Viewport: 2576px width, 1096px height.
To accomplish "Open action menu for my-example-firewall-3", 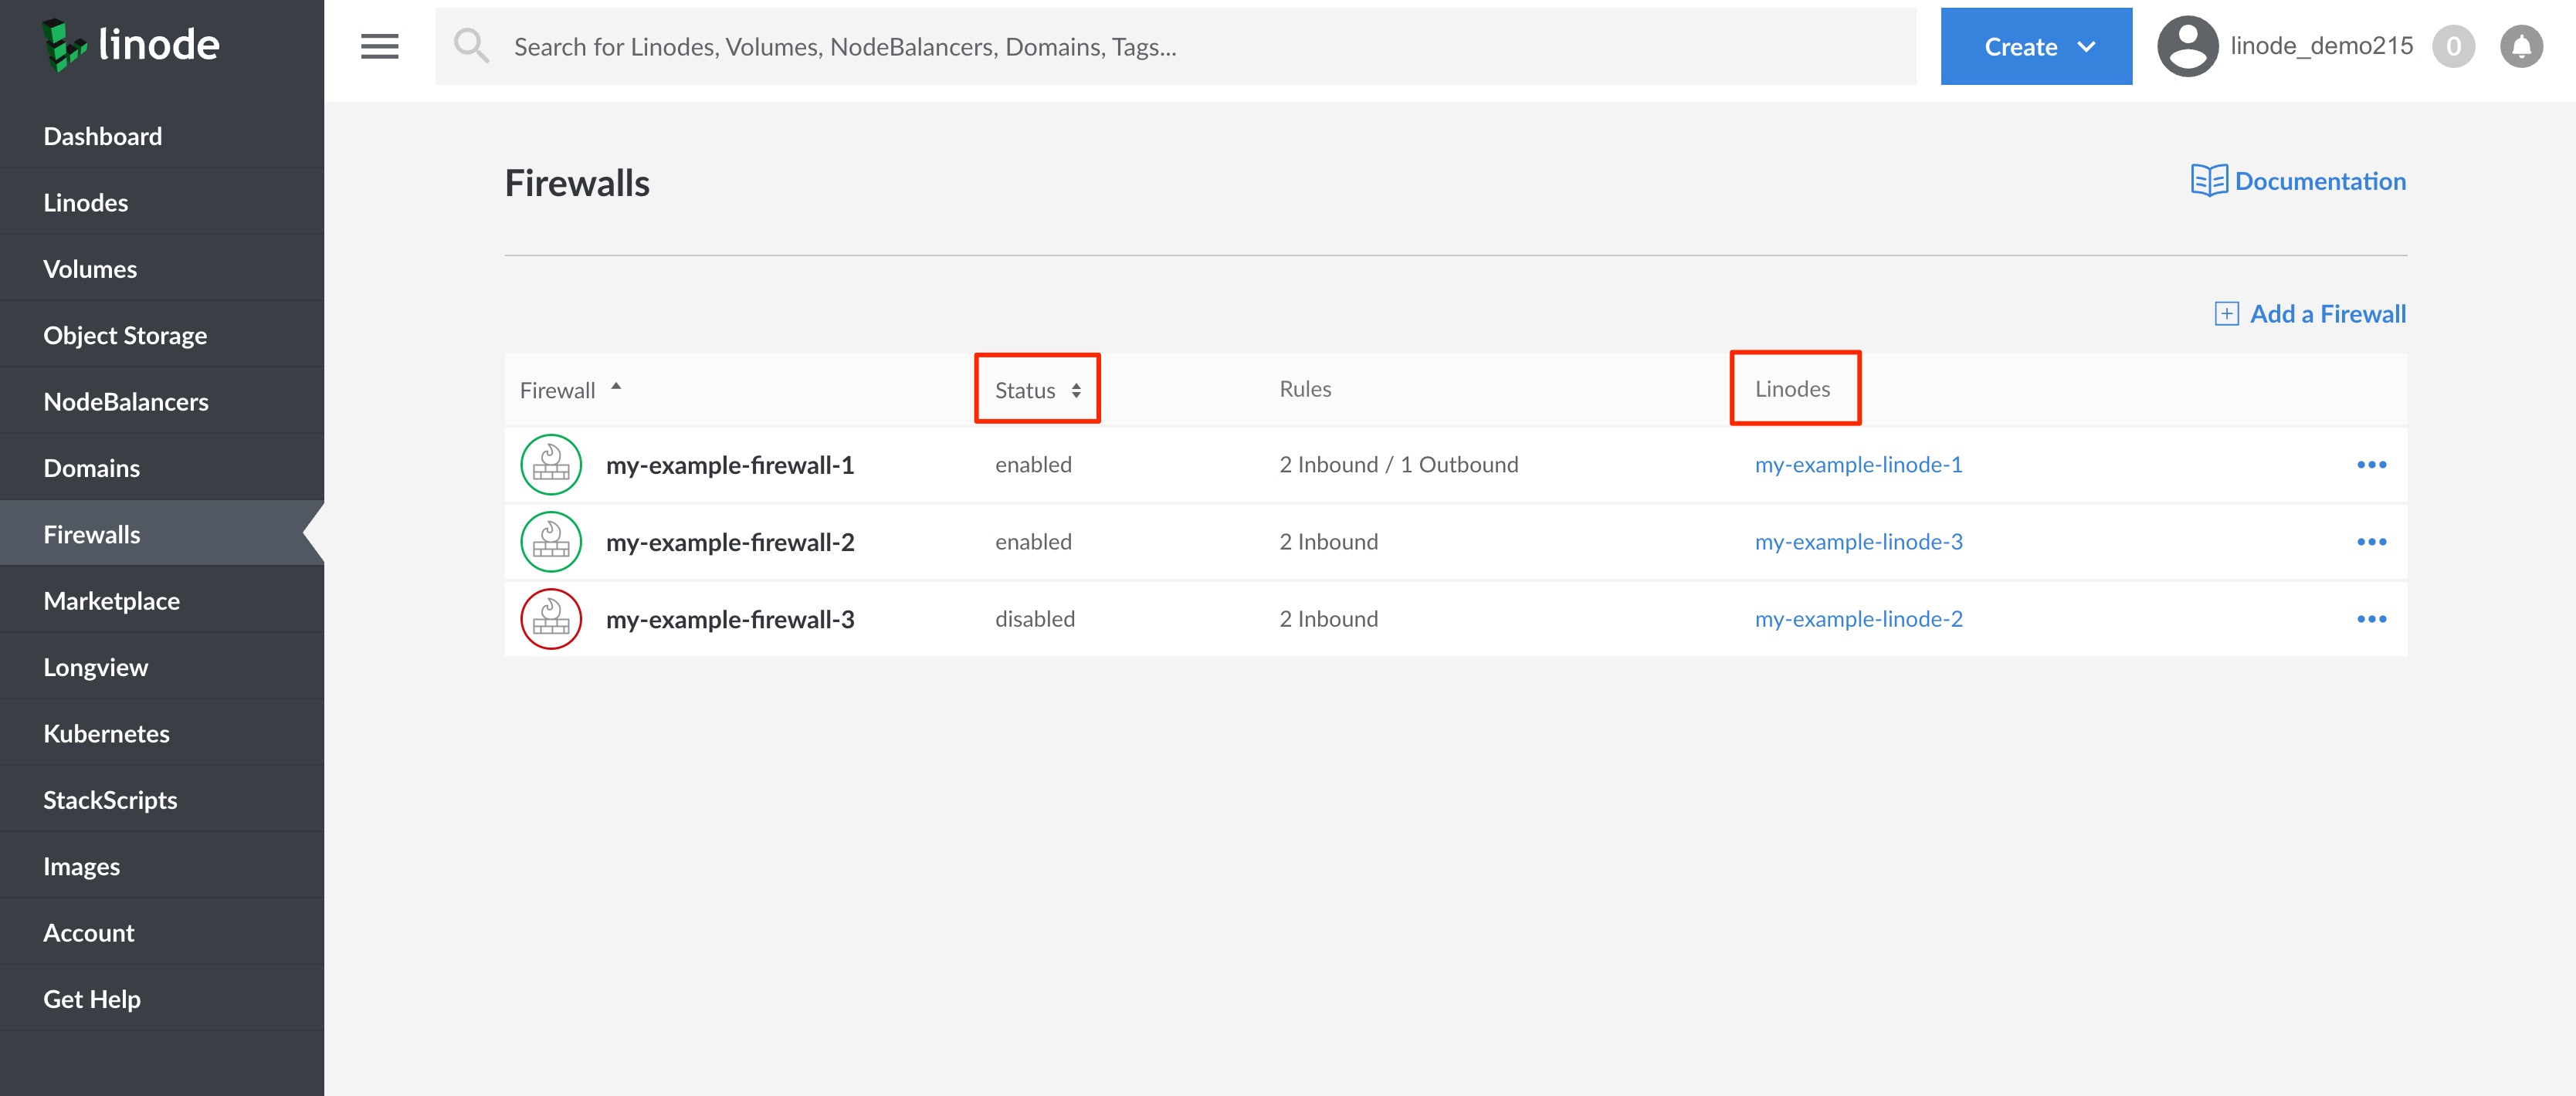I will 2371,619.
